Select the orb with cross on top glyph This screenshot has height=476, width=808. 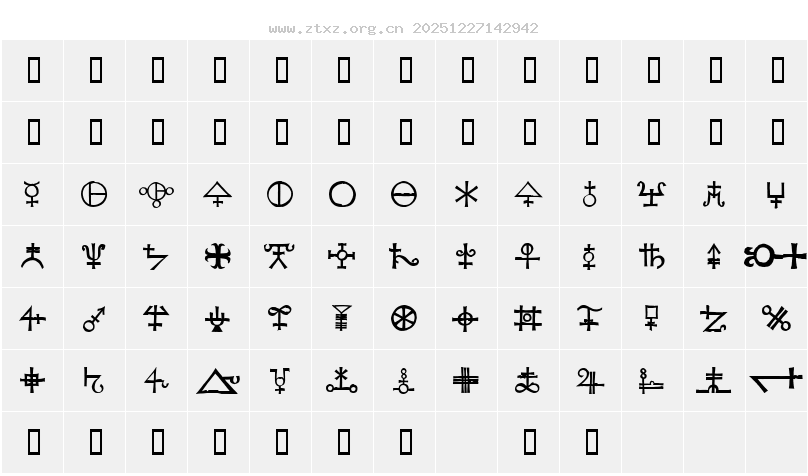pos(590,194)
